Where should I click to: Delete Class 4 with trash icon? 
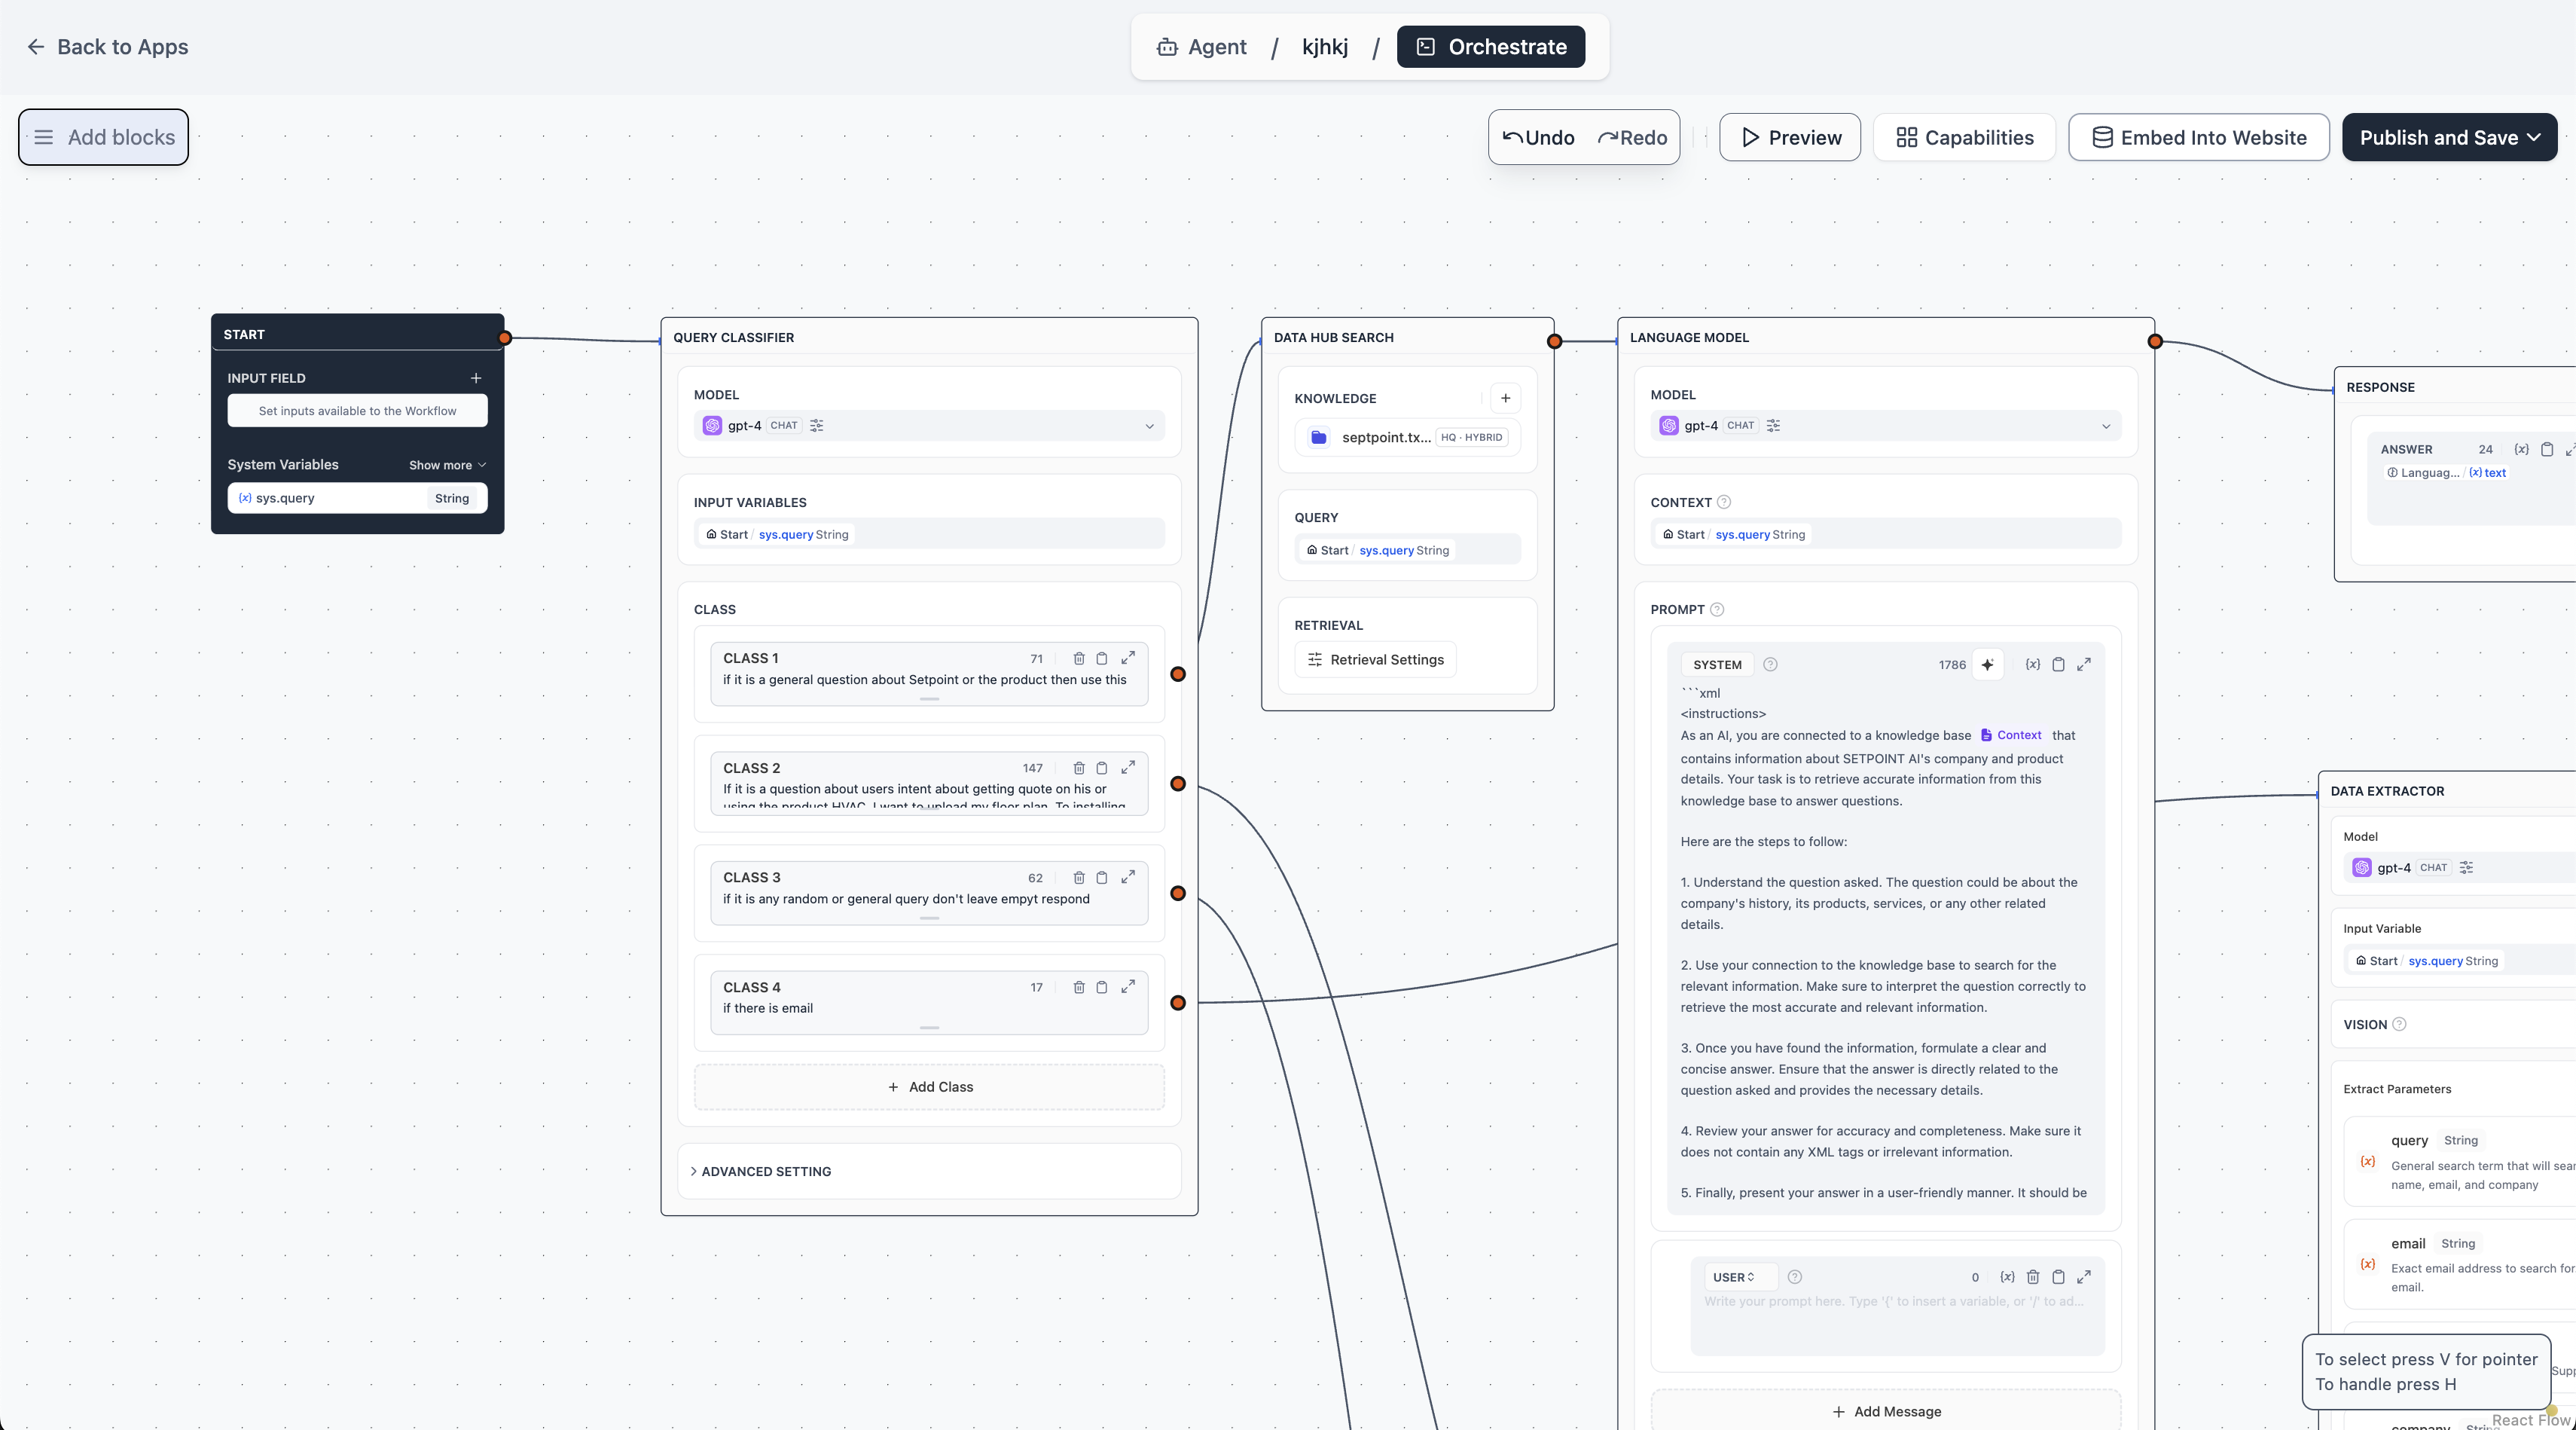tap(1079, 987)
